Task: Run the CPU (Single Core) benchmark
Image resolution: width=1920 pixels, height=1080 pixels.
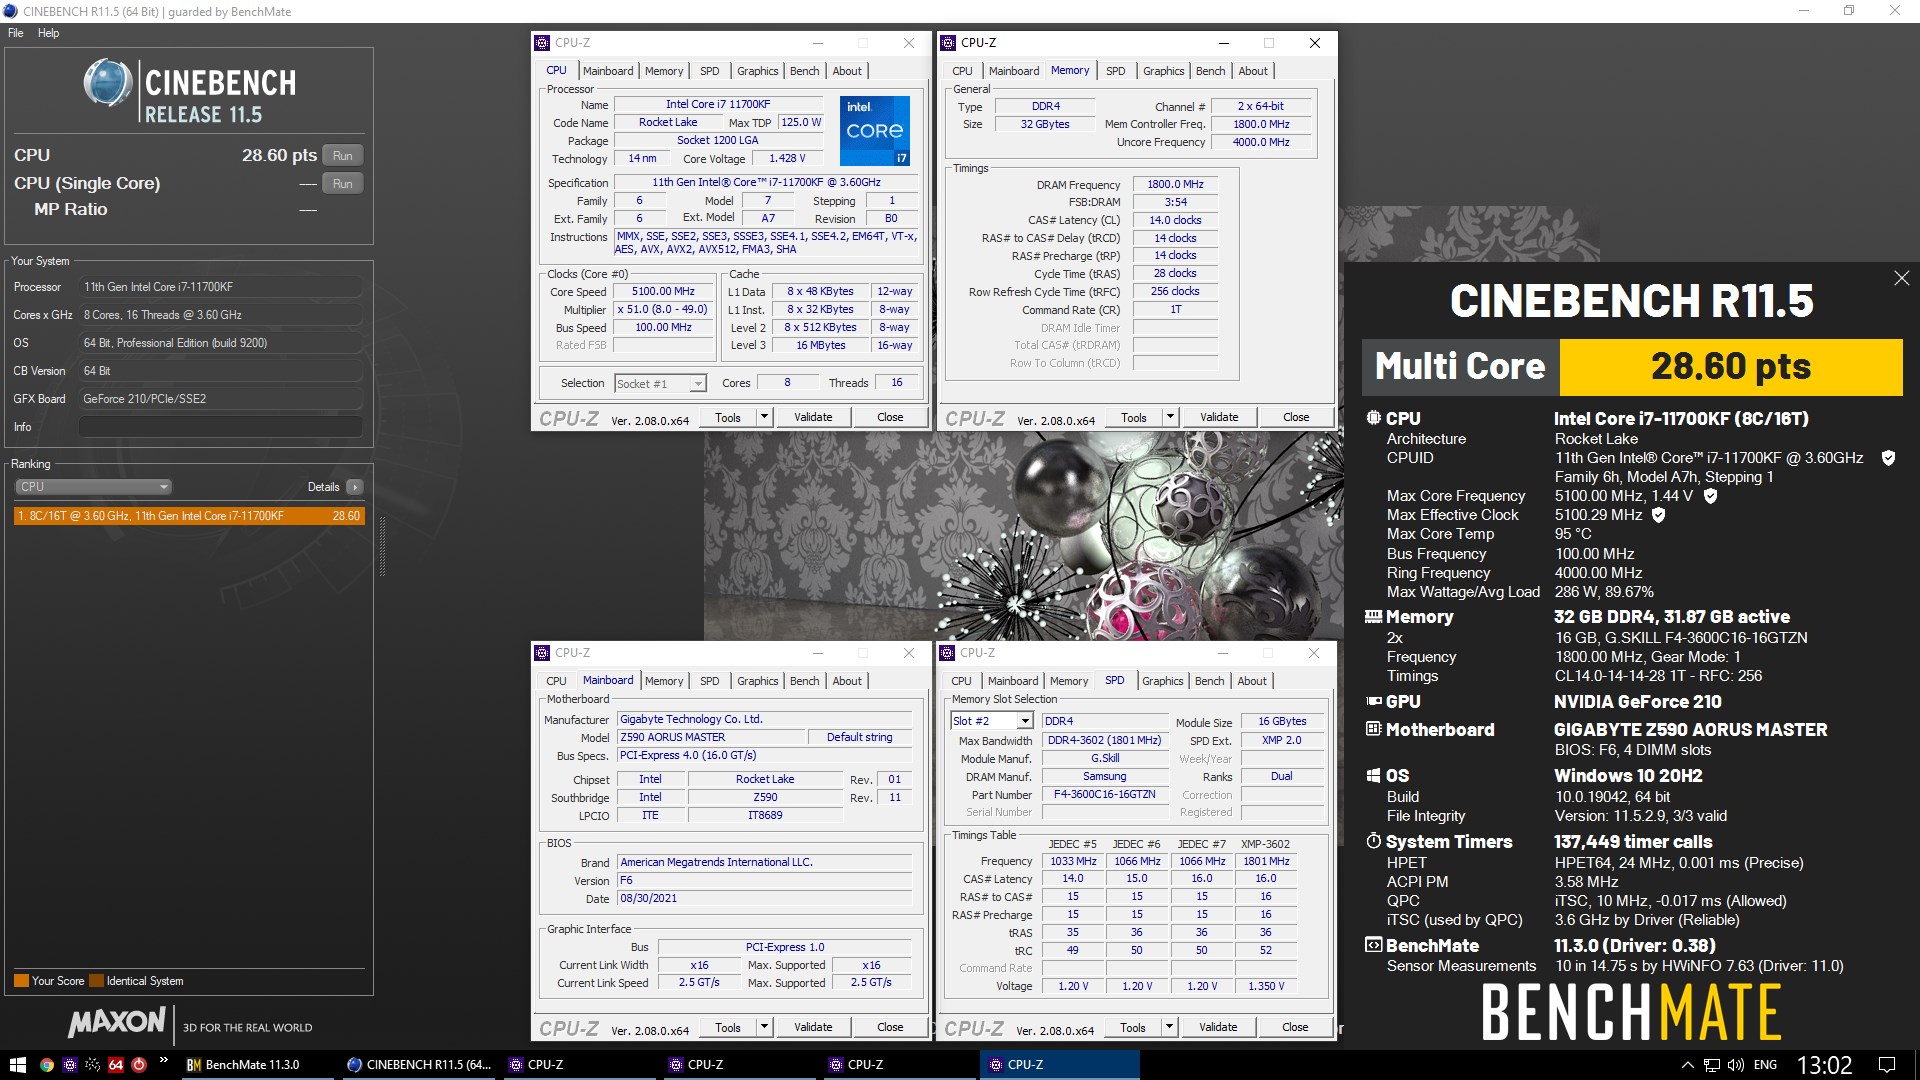Action: [x=342, y=184]
